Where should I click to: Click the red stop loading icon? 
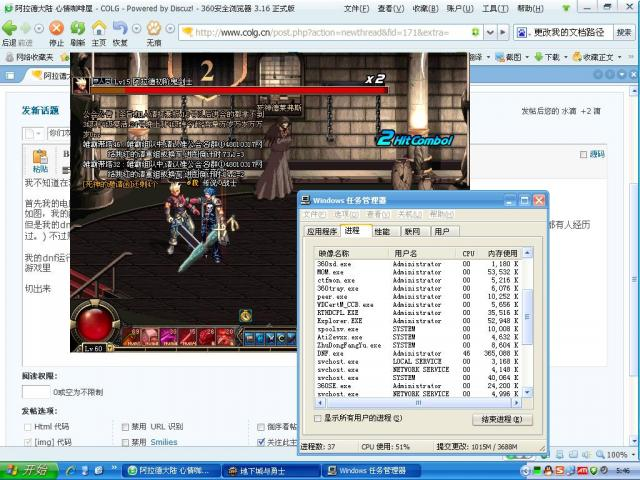[56, 30]
